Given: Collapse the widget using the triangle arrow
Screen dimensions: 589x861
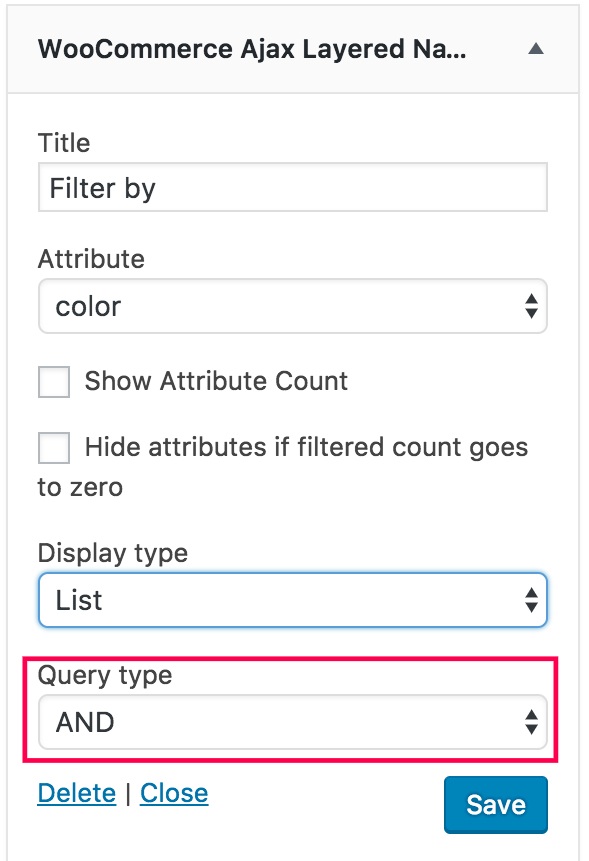Looking at the screenshot, I should point(536,49).
